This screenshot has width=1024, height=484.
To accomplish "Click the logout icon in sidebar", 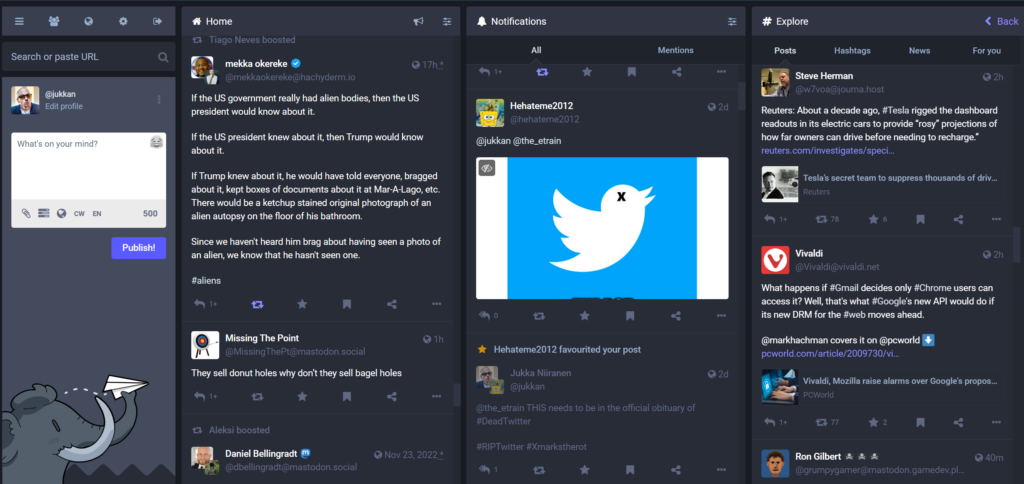I will click(x=157, y=21).
